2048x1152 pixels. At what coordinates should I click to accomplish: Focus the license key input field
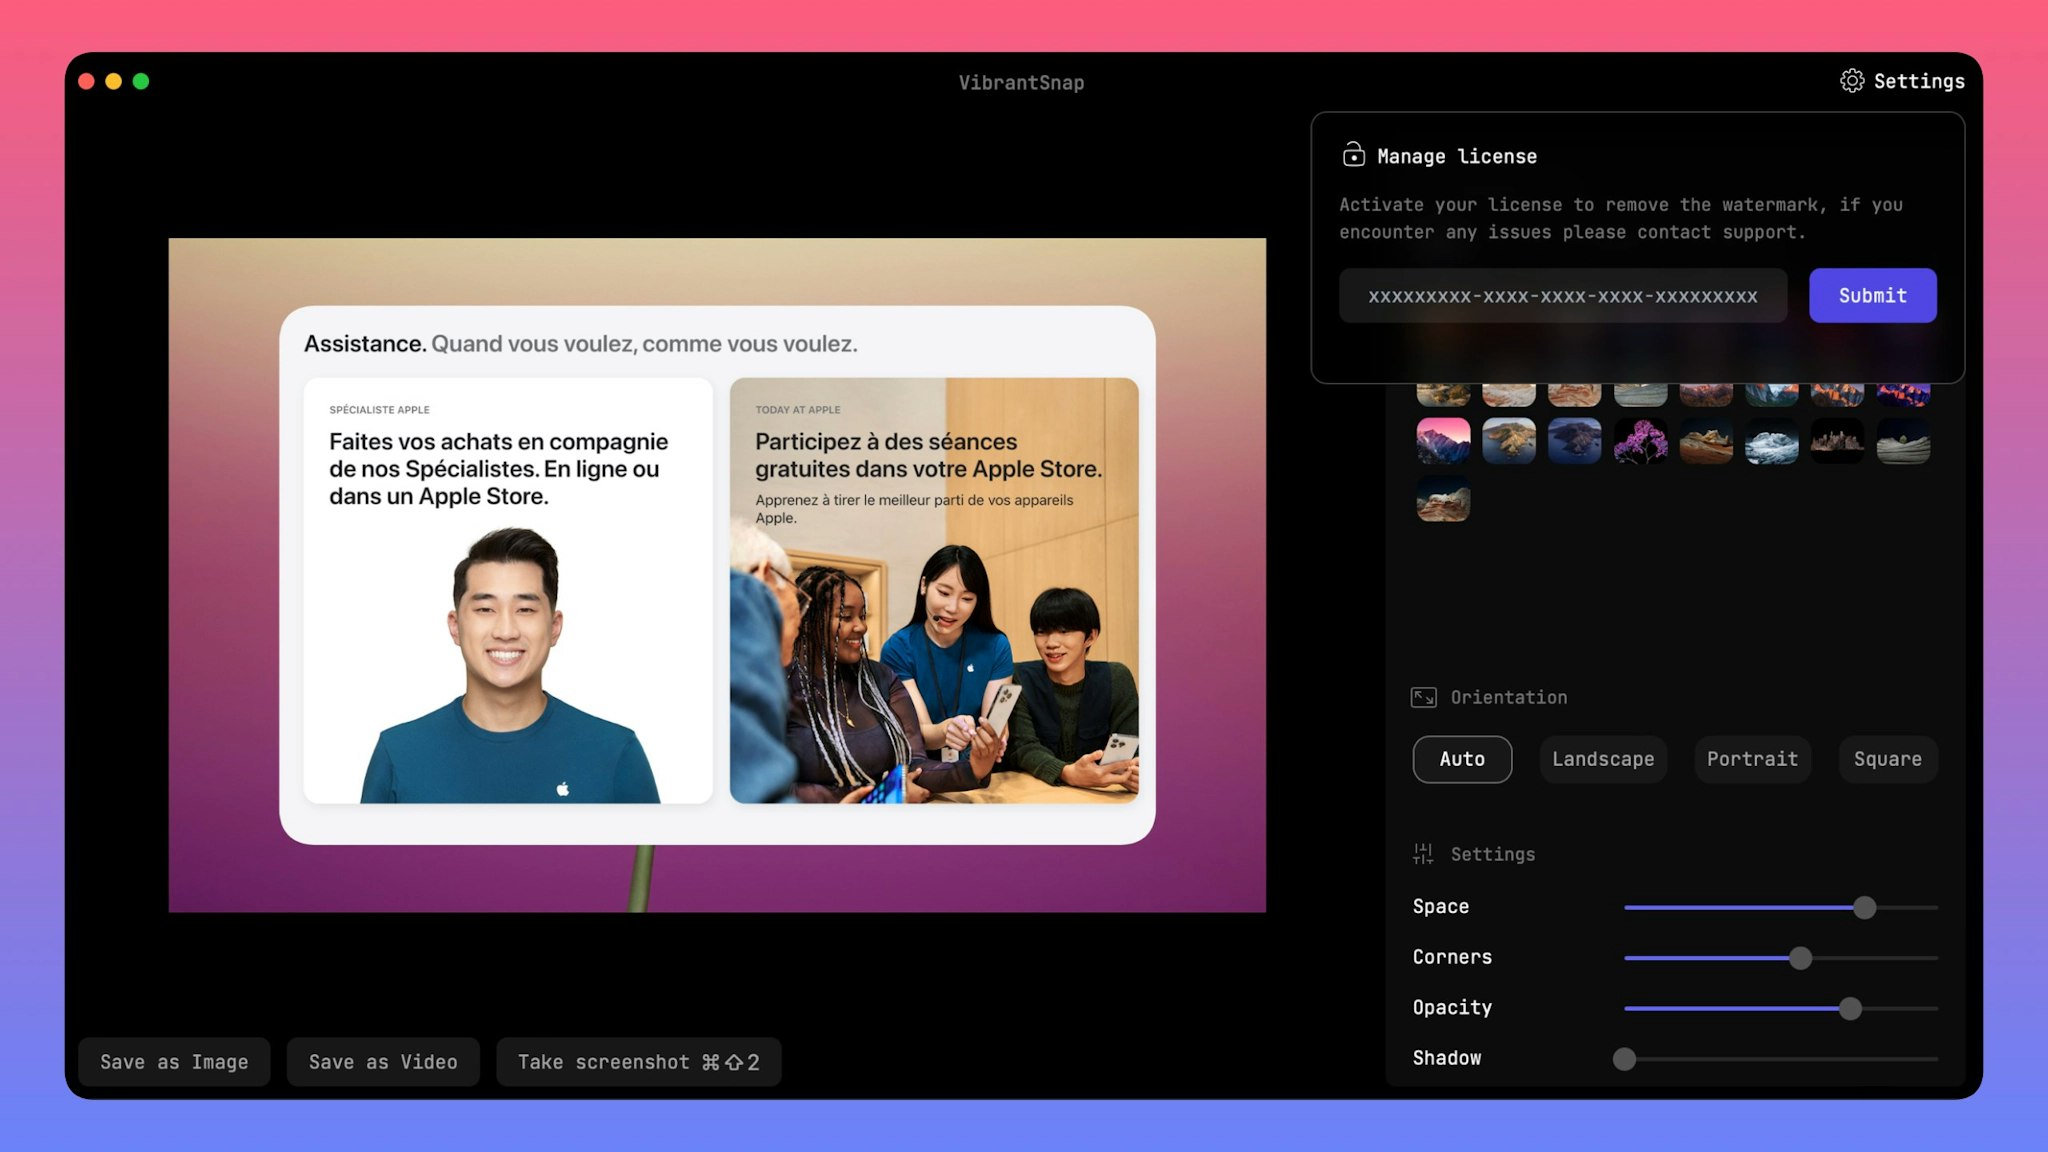coord(1563,295)
